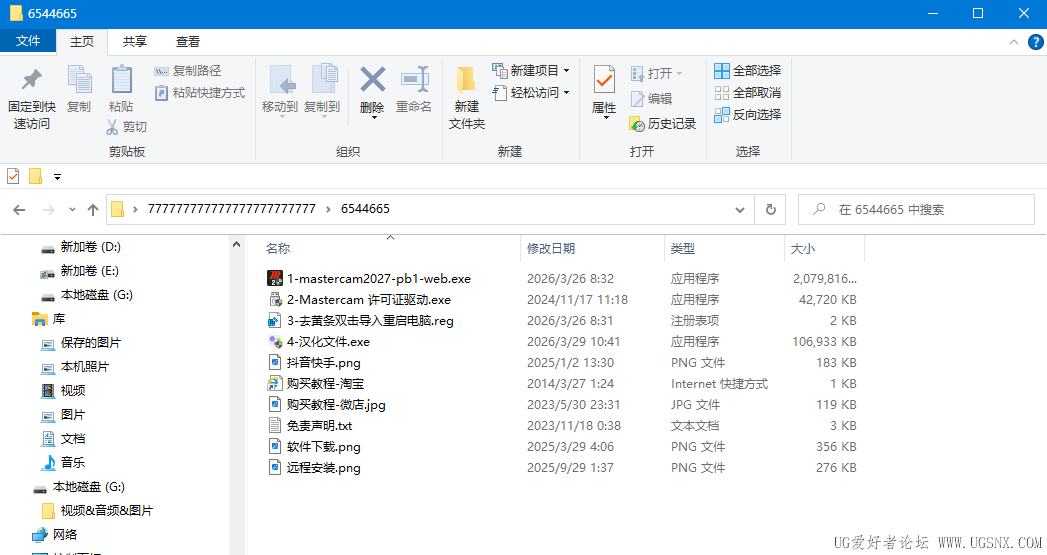This screenshot has height=555, width=1047.
Task: Click the quick access properties checkmark icon
Action: point(13,176)
